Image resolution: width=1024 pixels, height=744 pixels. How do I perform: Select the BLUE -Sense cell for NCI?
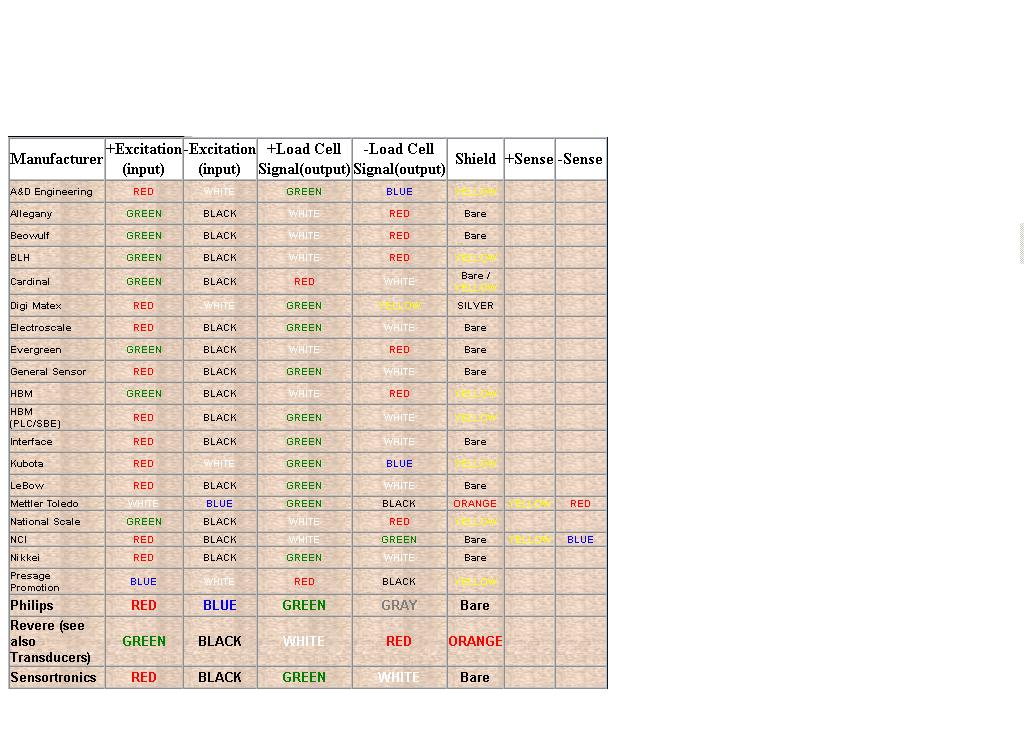click(580, 540)
